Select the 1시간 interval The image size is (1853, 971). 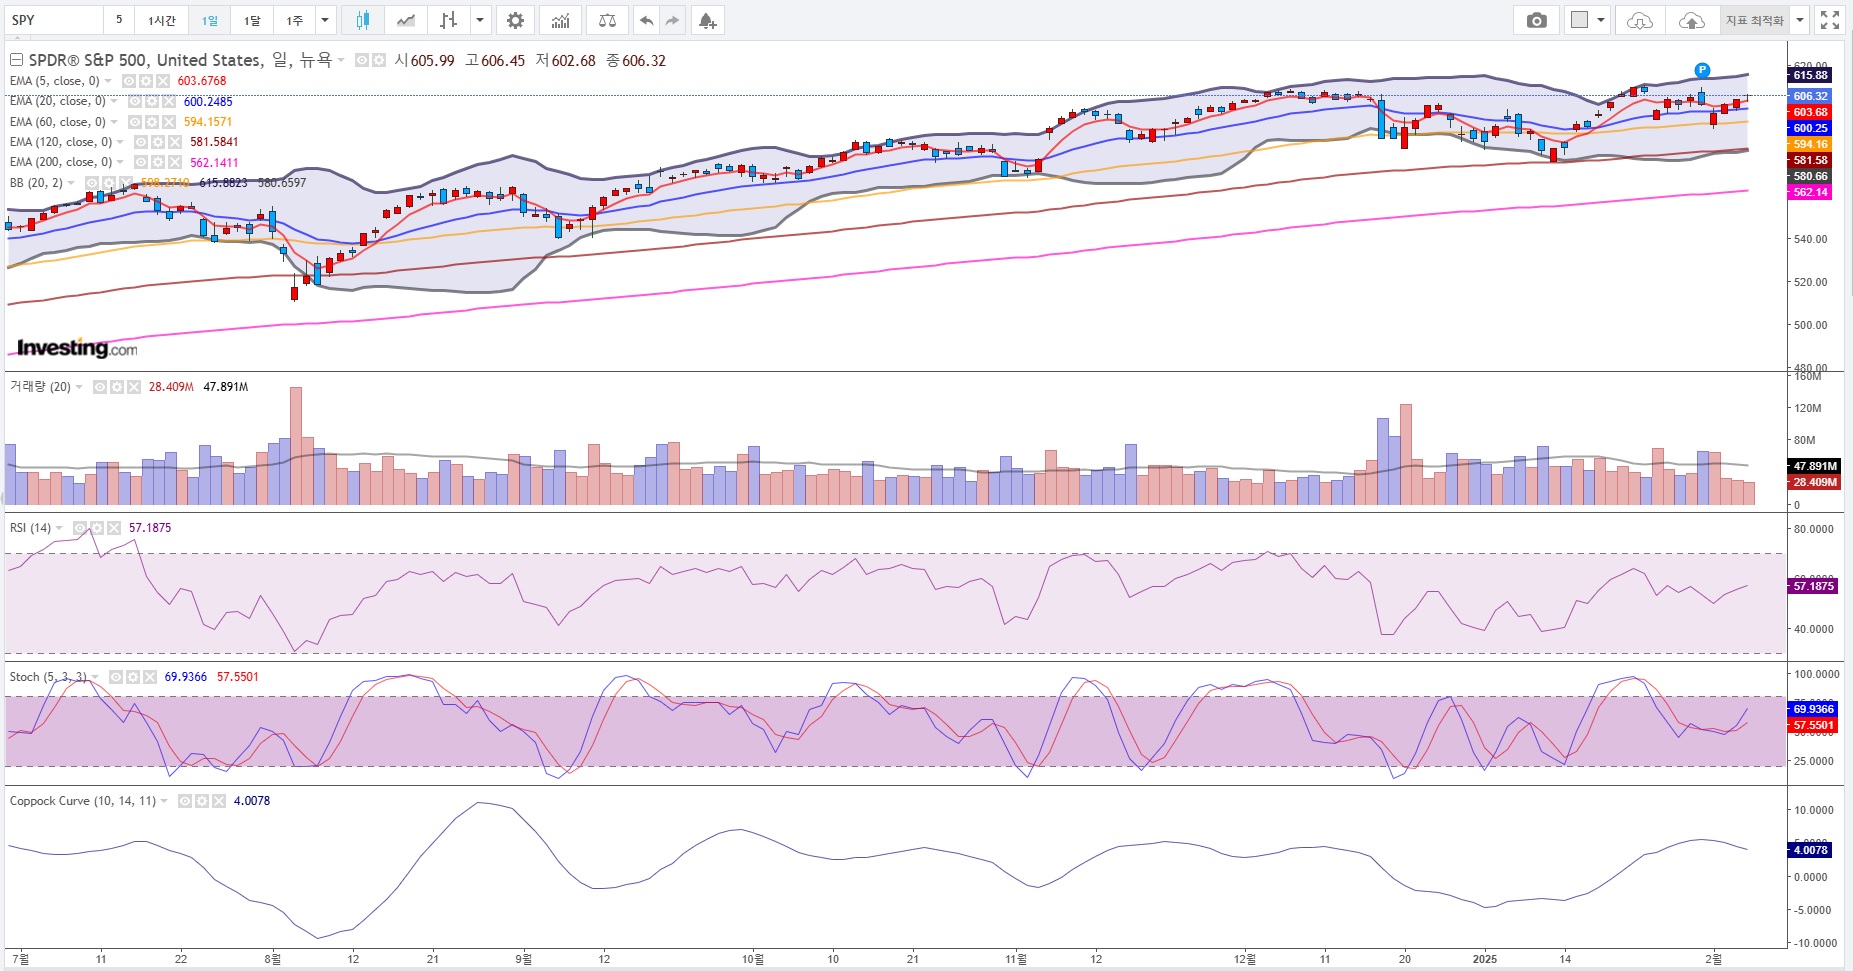(x=161, y=20)
